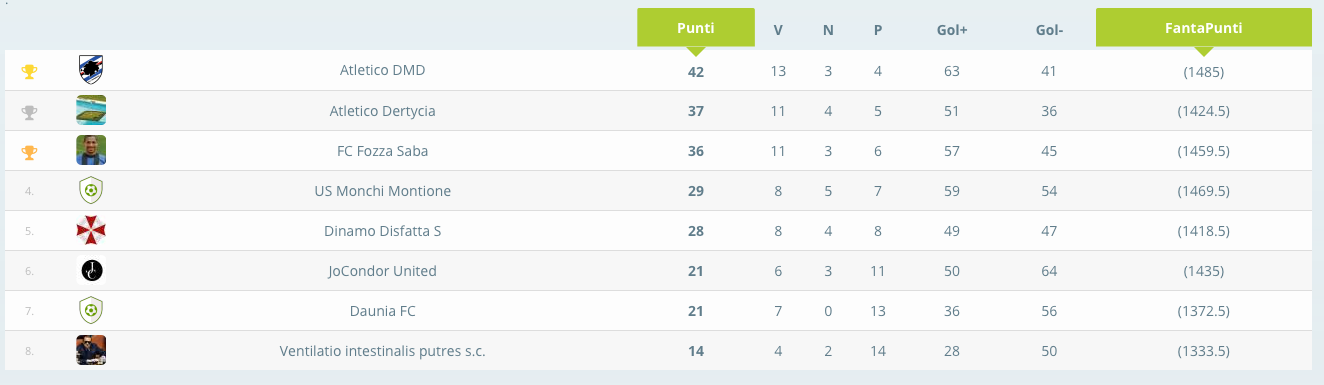1324x385 pixels.
Task: Open Ventilatio intestinalis putres s.c. team link
Action: [x=383, y=351]
